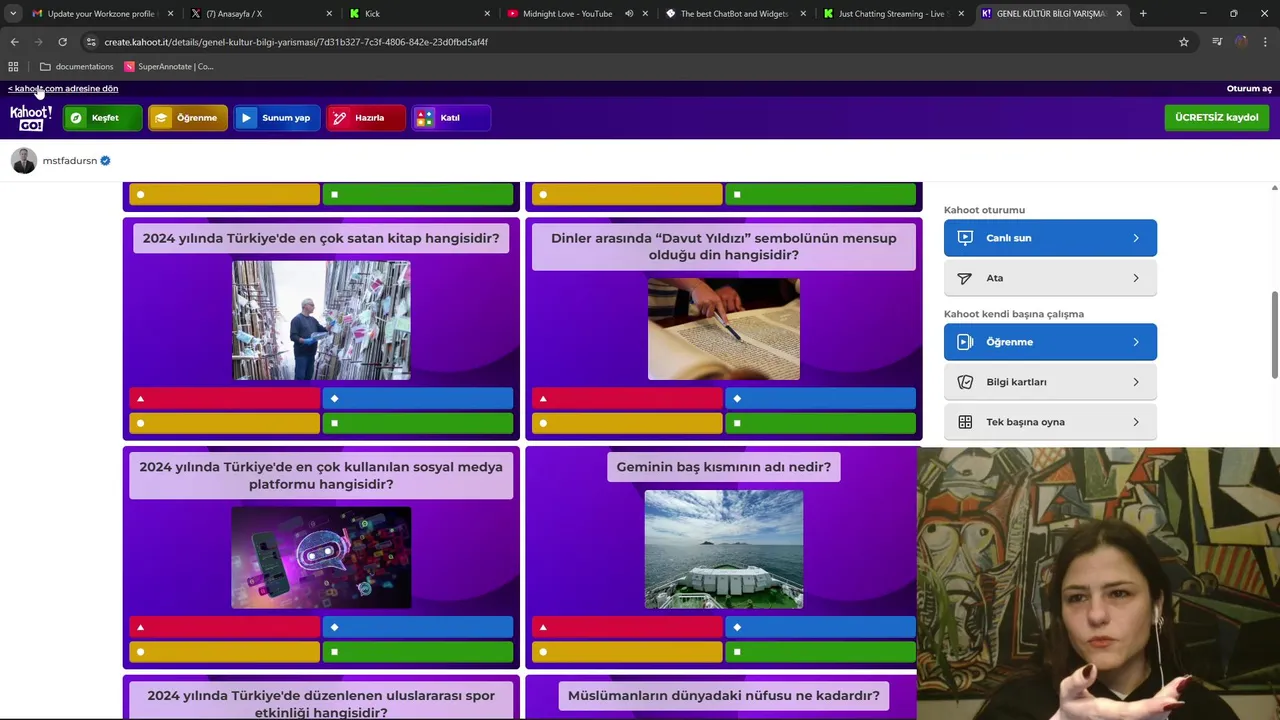Choose Tek başına oyna
The image size is (1280, 720).
1050,422
